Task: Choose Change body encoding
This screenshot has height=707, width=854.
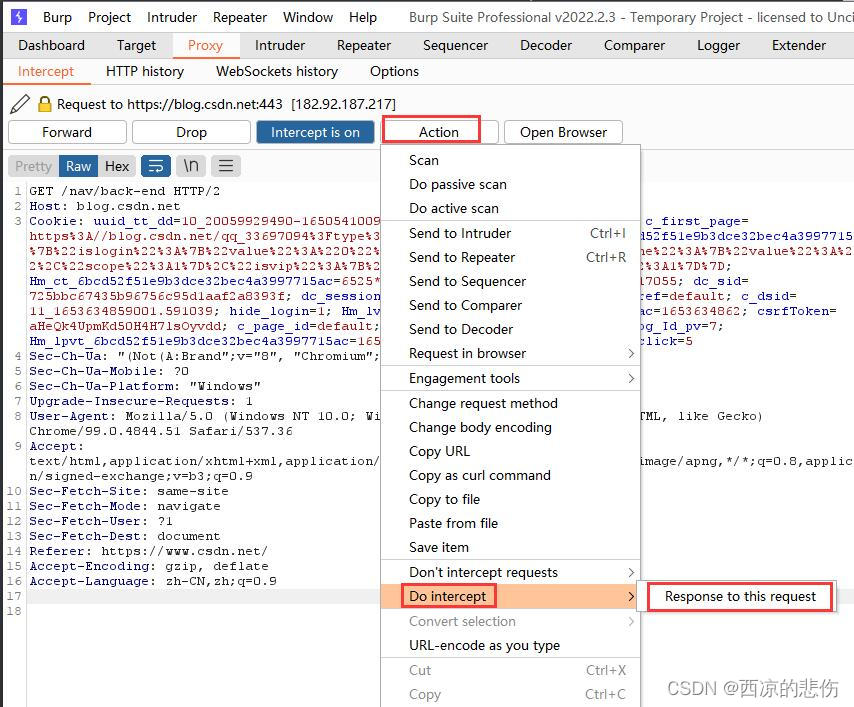Action: (x=510, y=427)
